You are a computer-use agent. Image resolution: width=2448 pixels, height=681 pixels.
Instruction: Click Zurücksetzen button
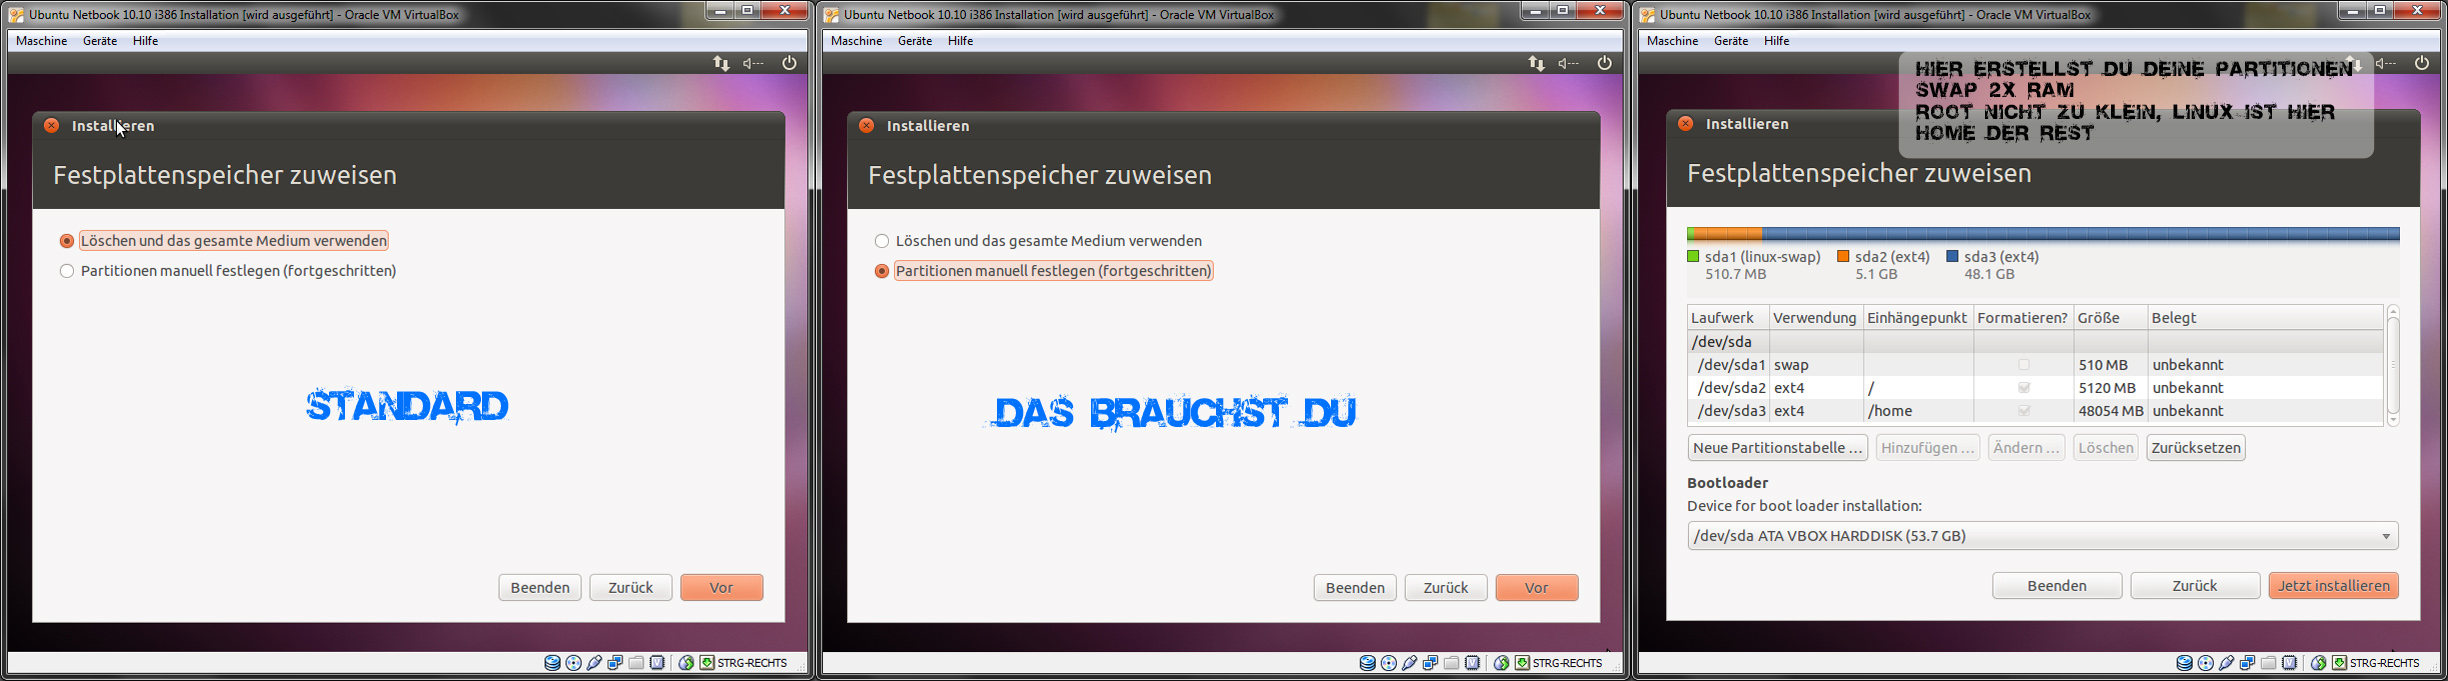point(2196,448)
